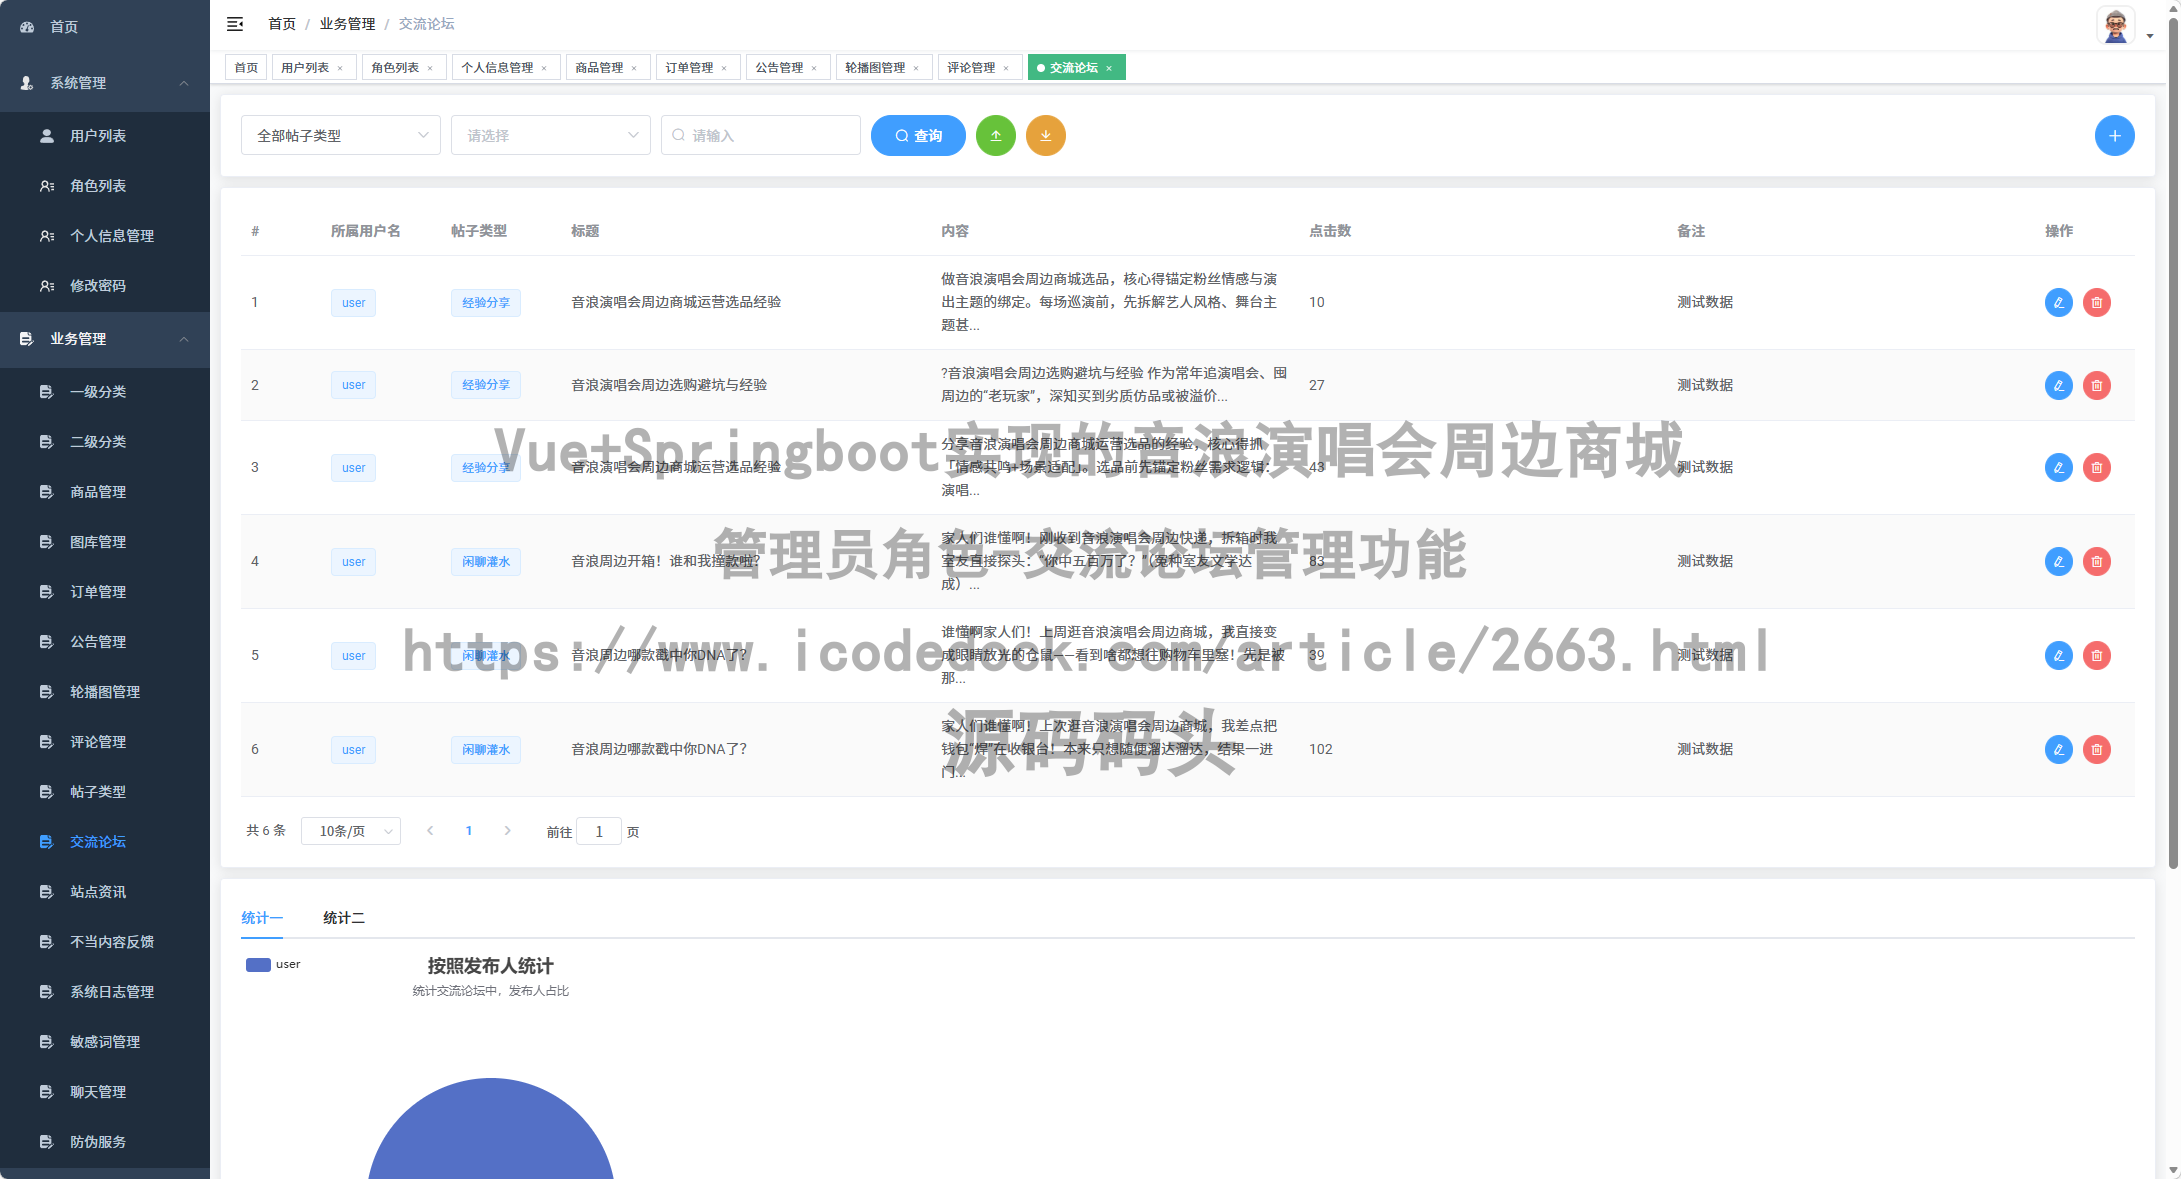The width and height of the screenshot is (2181, 1179).
Task: Close the 评论管理 tab
Action: coord(1006,68)
